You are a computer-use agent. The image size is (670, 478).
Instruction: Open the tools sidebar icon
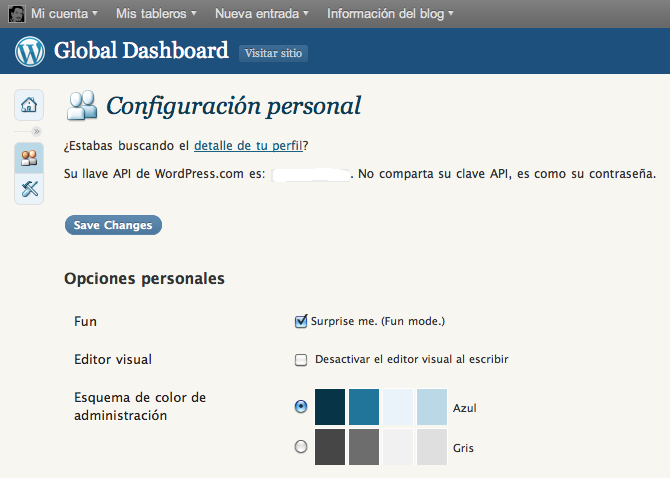coord(29,188)
